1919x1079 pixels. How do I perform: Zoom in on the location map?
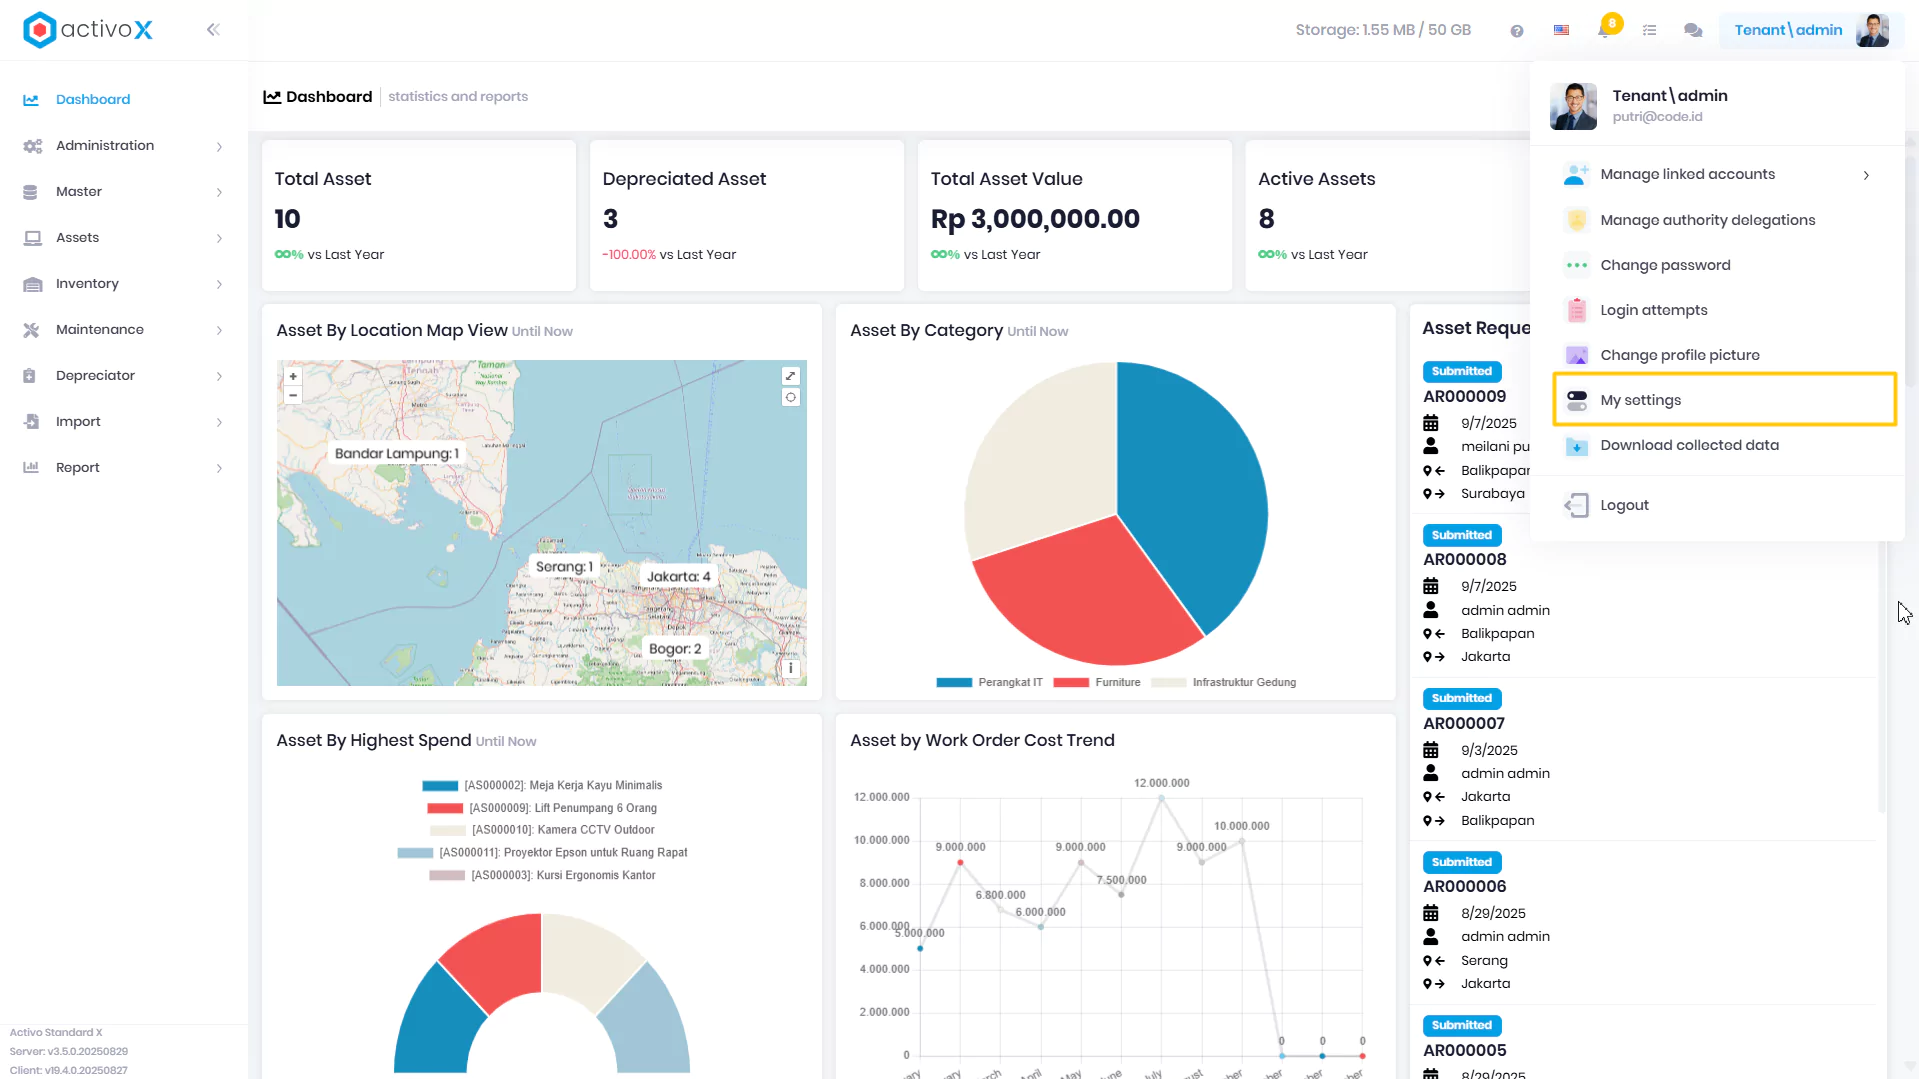pyautogui.click(x=293, y=377)
